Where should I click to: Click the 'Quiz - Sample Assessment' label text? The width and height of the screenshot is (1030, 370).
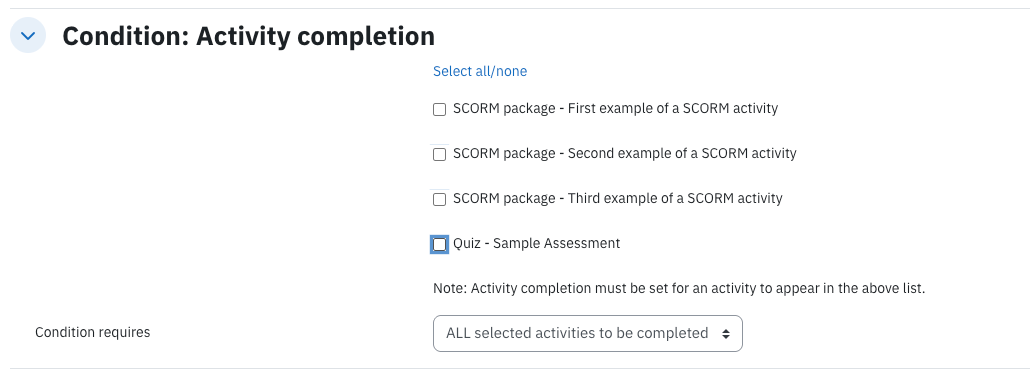pyautogui.click(x=537, y=243)
